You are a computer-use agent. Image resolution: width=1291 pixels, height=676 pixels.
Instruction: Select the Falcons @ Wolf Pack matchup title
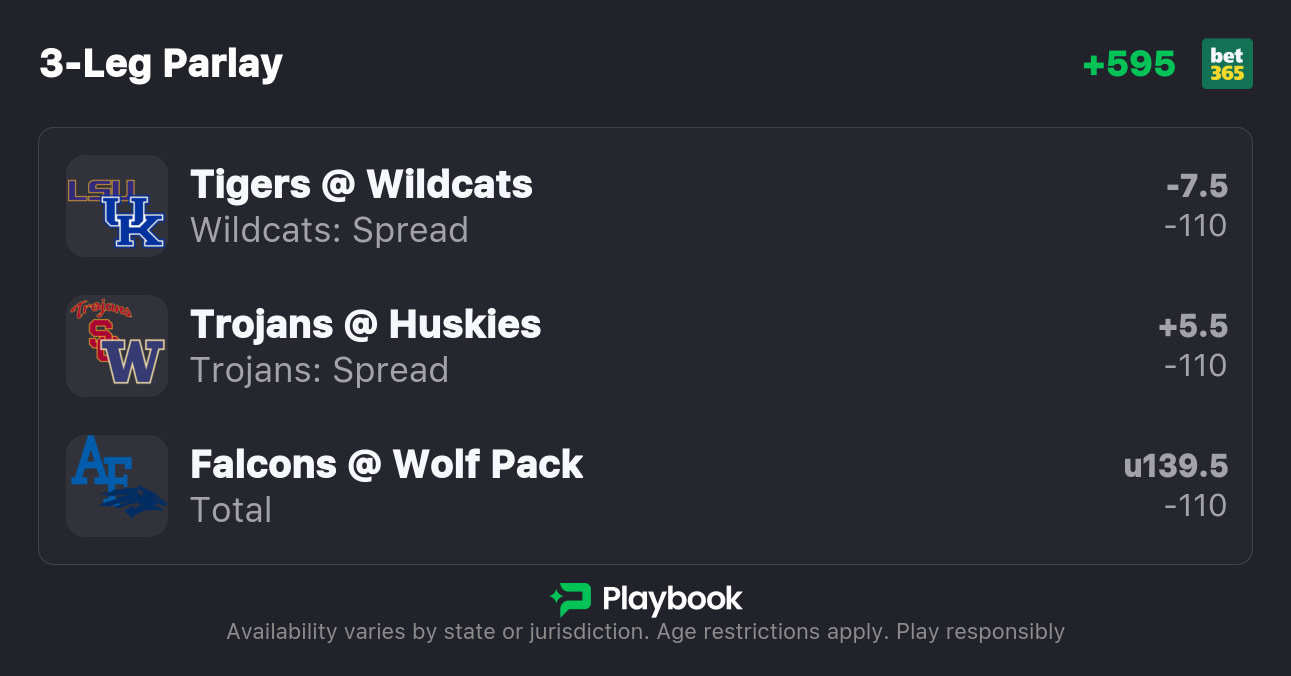point(386,464)
